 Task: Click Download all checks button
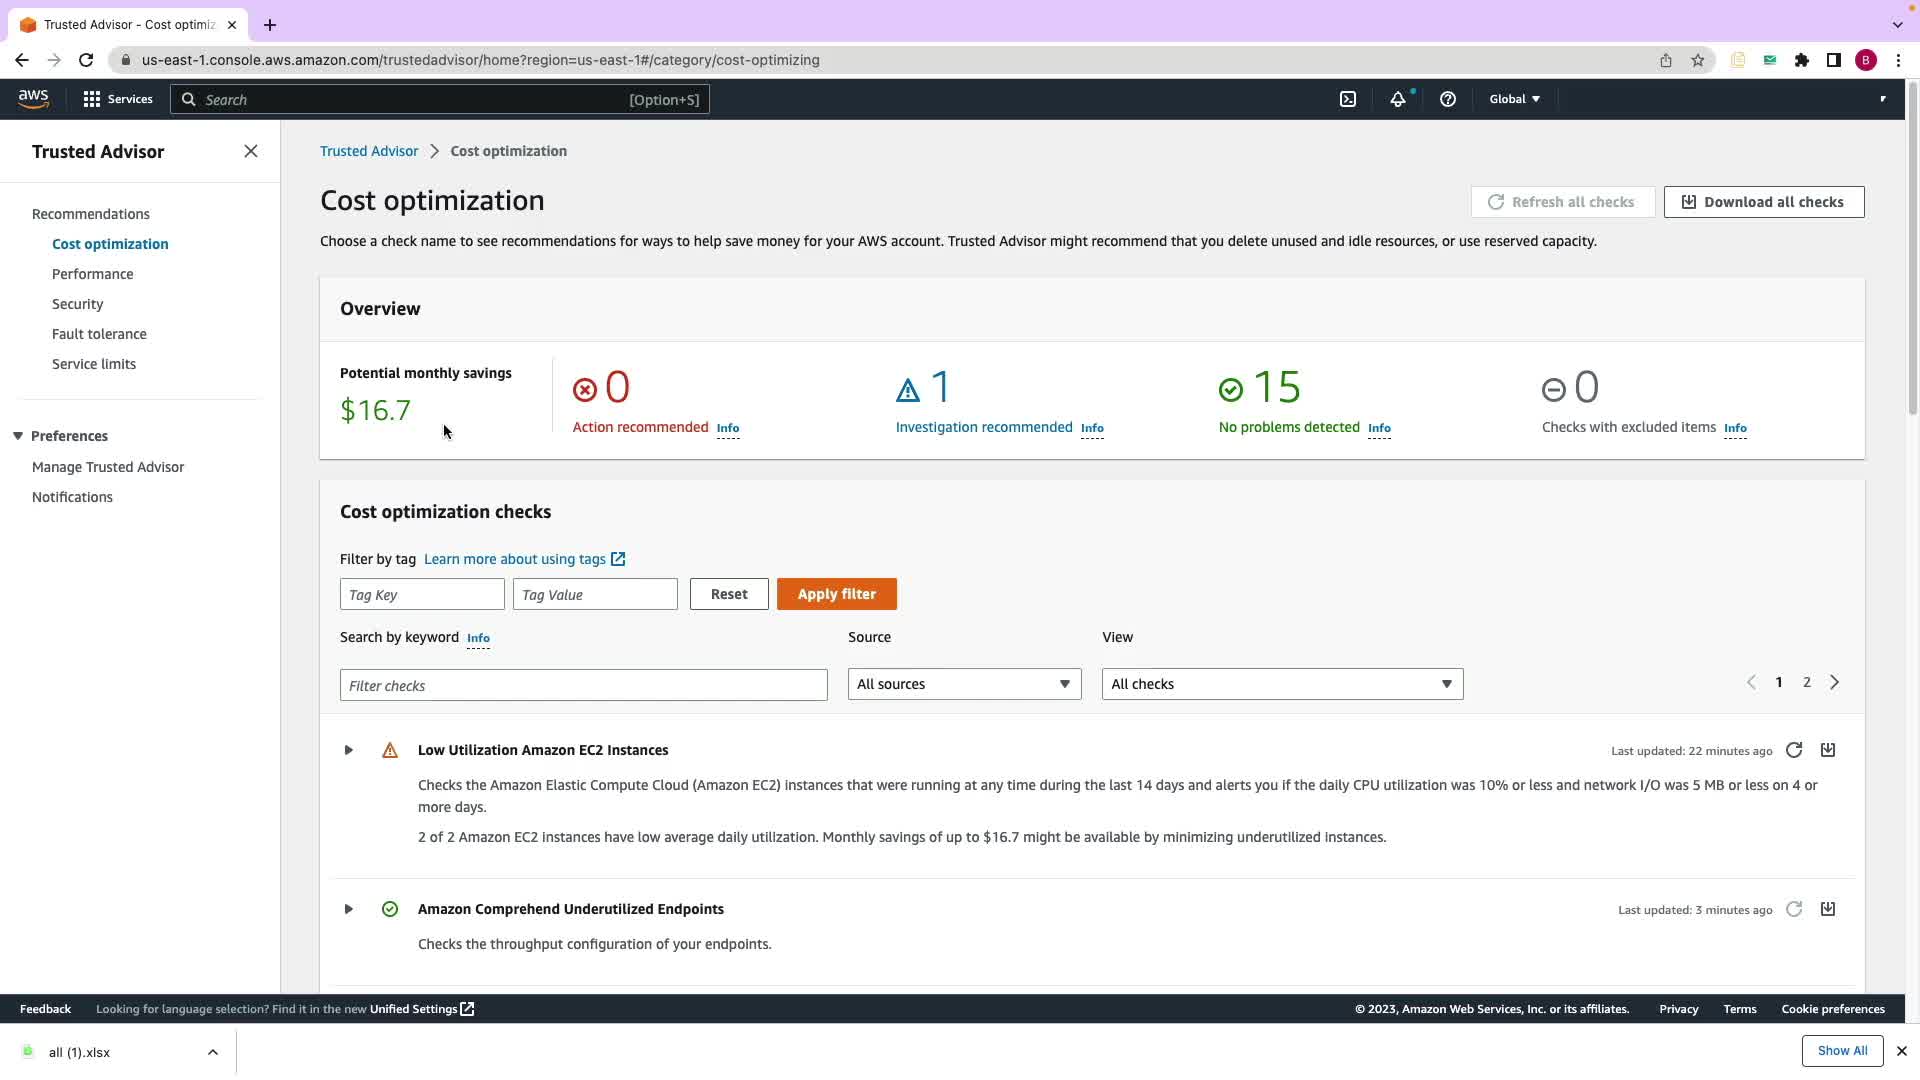pos(1763,202)
